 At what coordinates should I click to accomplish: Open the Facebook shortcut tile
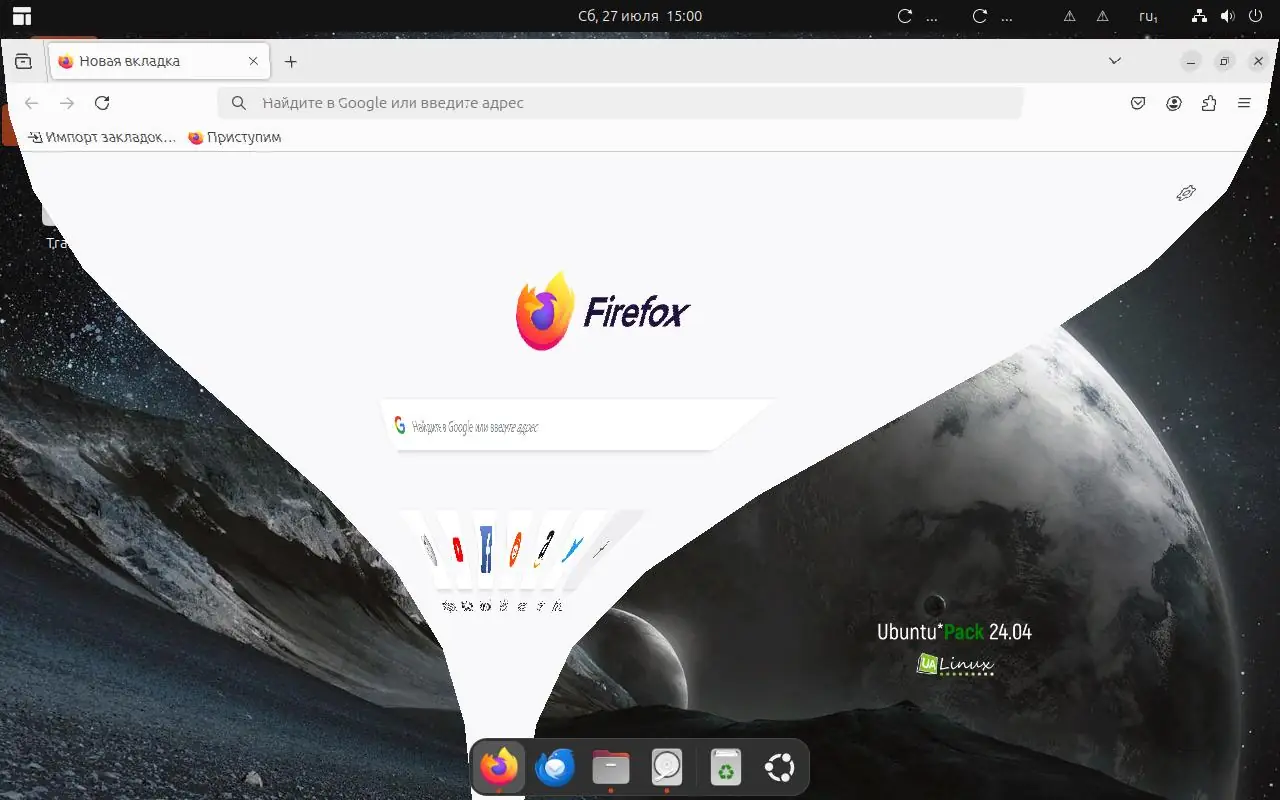tap(485, 550)
